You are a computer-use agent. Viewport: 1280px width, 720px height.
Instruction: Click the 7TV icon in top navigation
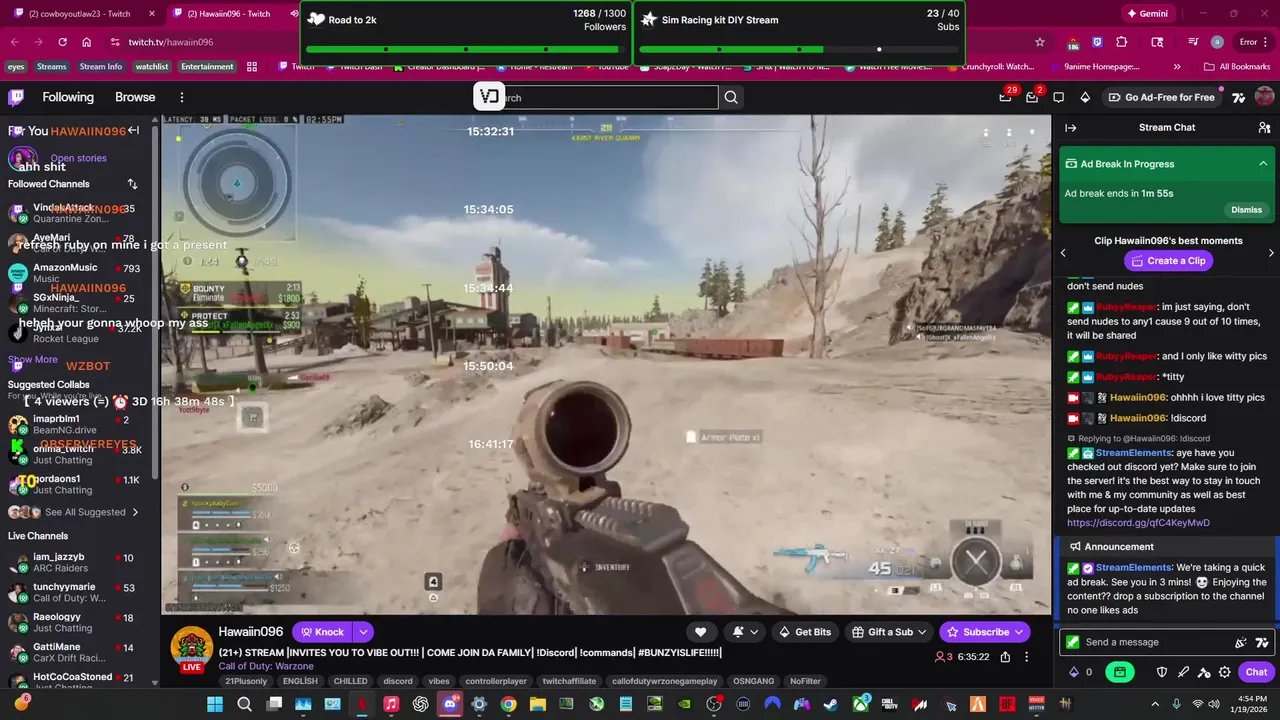(x=1238, y=97)
